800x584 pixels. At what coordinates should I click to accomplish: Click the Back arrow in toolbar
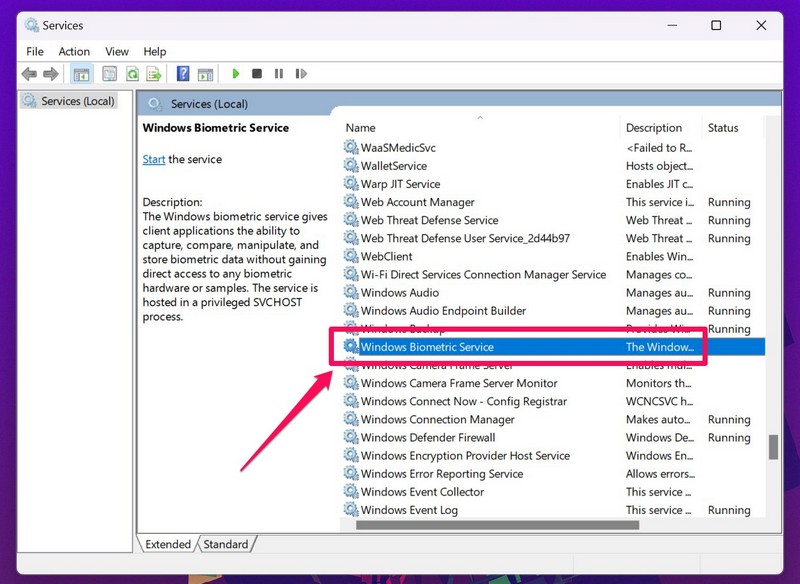click(28, 74)
